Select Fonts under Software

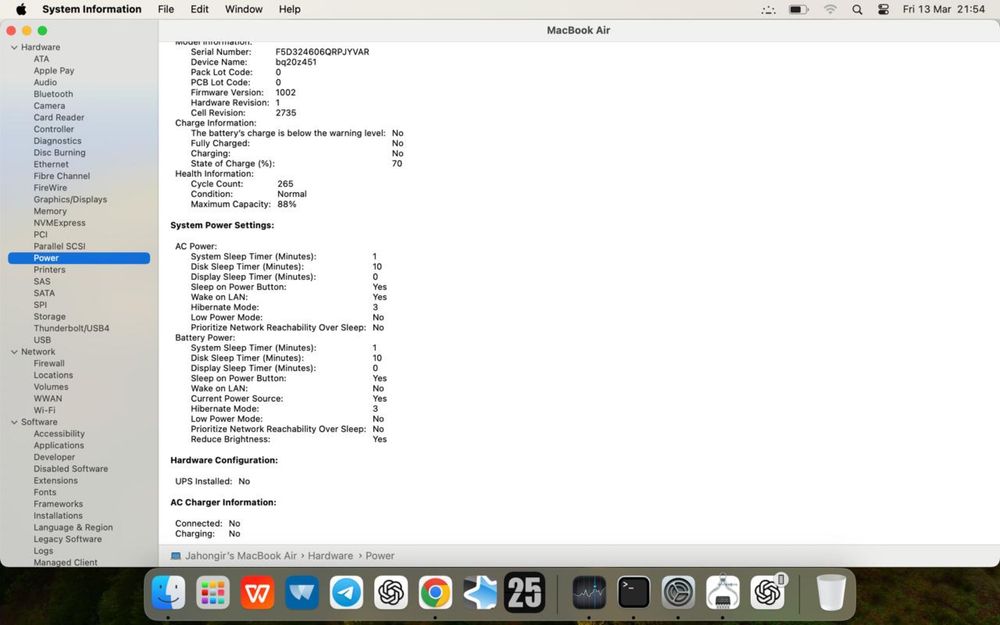point(45,492)
